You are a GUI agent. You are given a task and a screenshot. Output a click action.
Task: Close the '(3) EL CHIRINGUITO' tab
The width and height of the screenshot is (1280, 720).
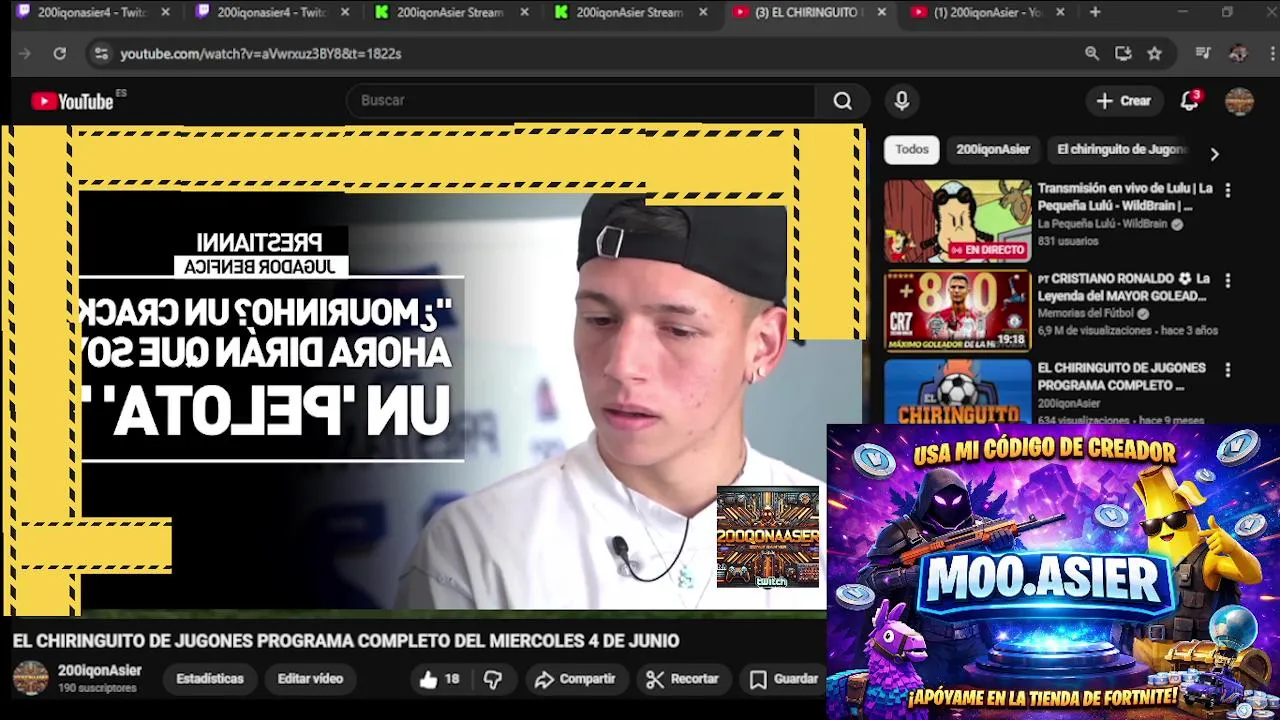coord(881,12)
